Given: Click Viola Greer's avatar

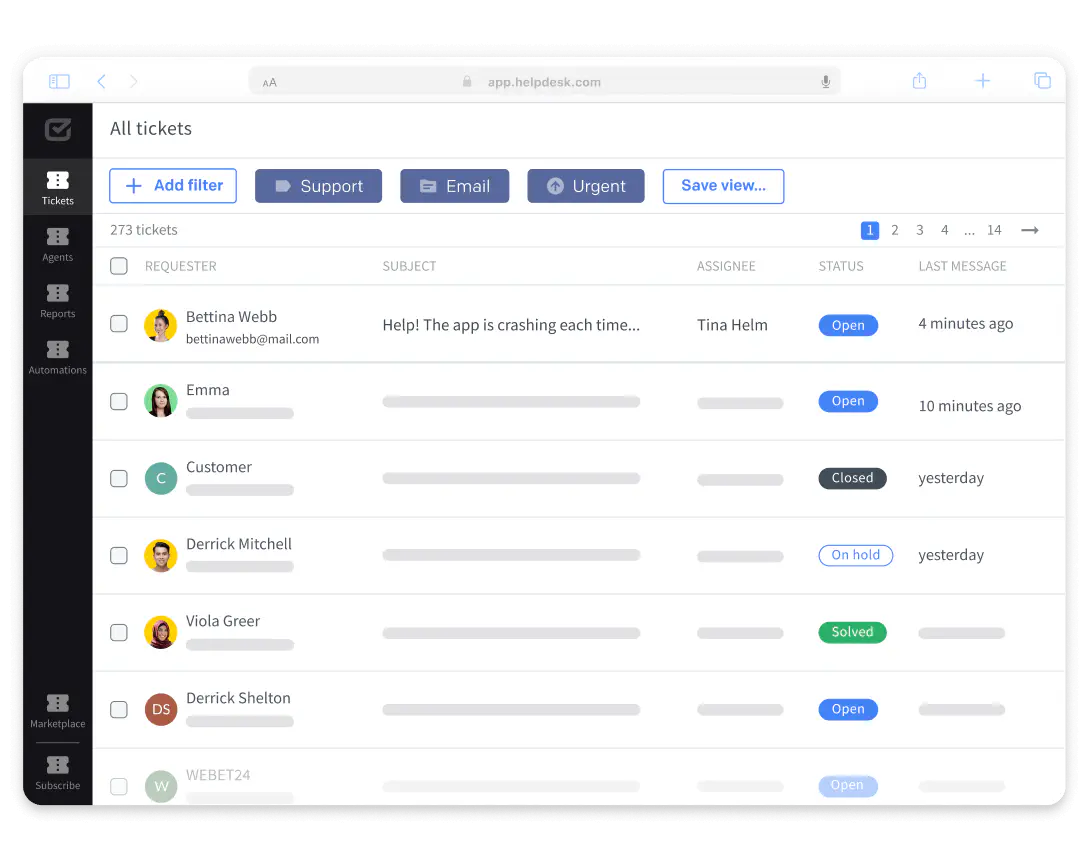Looking at the screenshot, I should (x=161, y=632).
